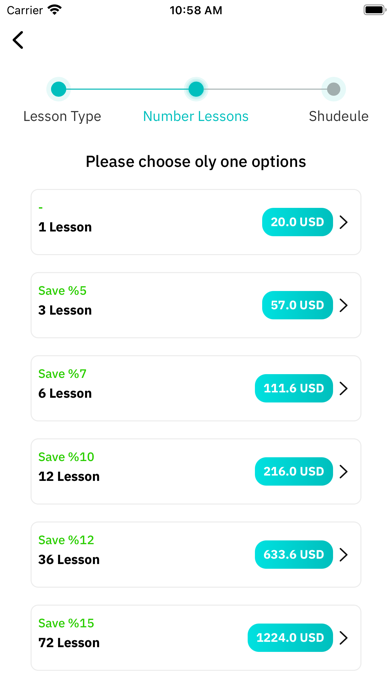Select the 36 Lesson Save %12 card

pyautogui.click(x=196, y=554)
